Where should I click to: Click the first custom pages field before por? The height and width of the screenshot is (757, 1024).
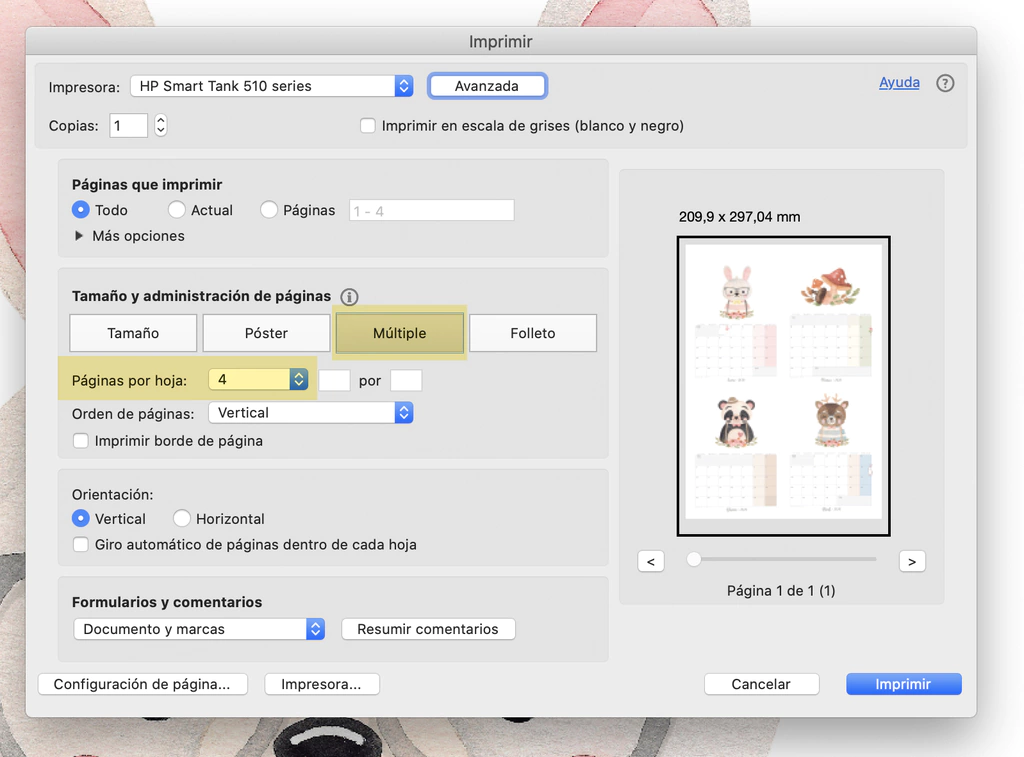pyautogui.click(x=334, y=380)
